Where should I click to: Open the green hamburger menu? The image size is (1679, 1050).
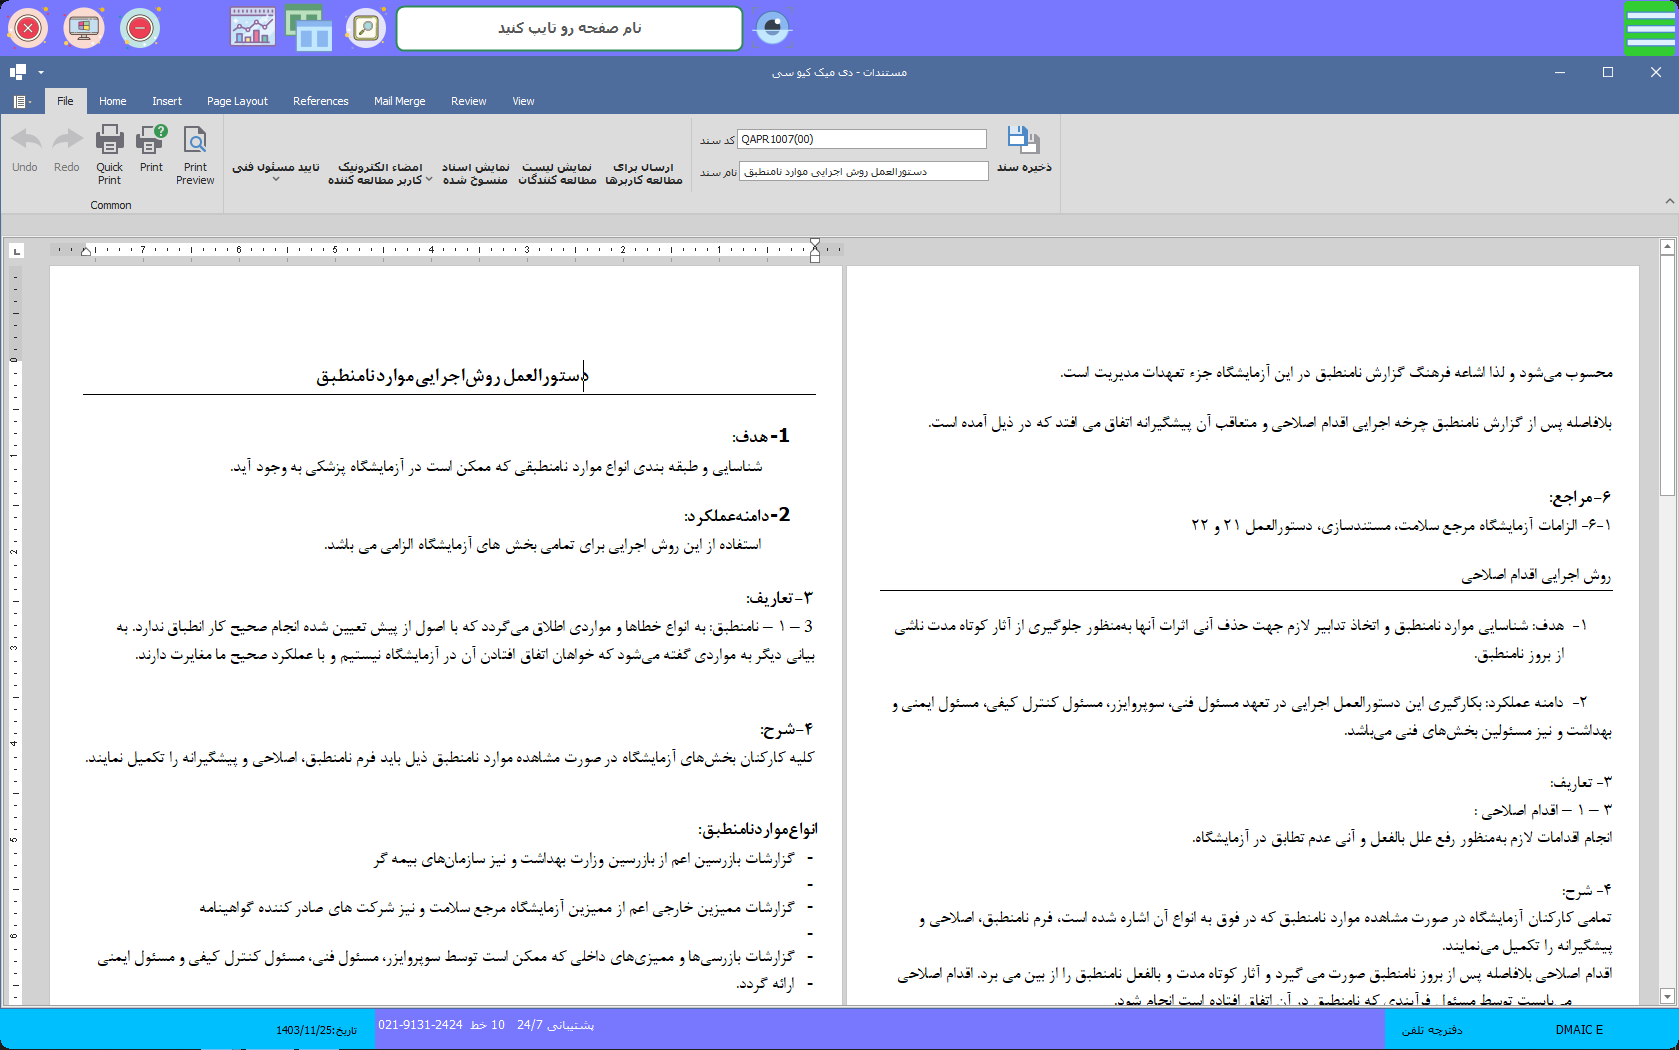pos(1650,28)
